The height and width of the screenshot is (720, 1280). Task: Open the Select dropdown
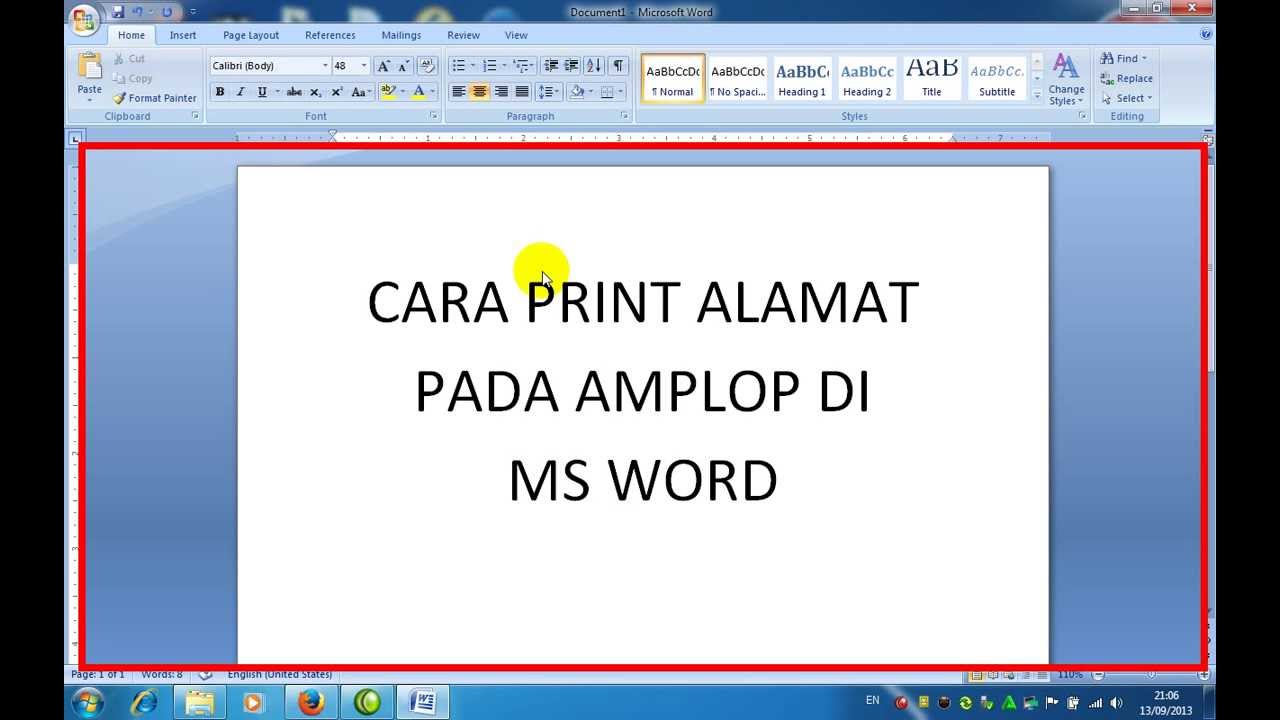(x=1126, y=98)
